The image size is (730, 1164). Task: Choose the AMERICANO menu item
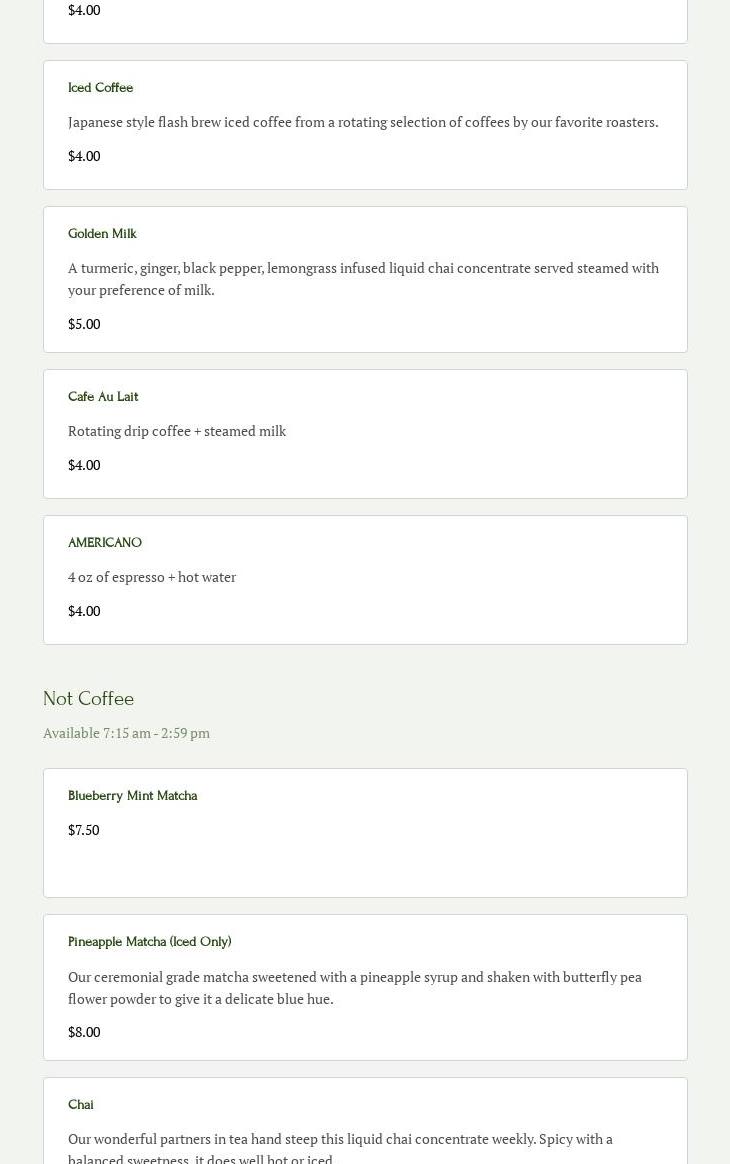coord(105,543)
